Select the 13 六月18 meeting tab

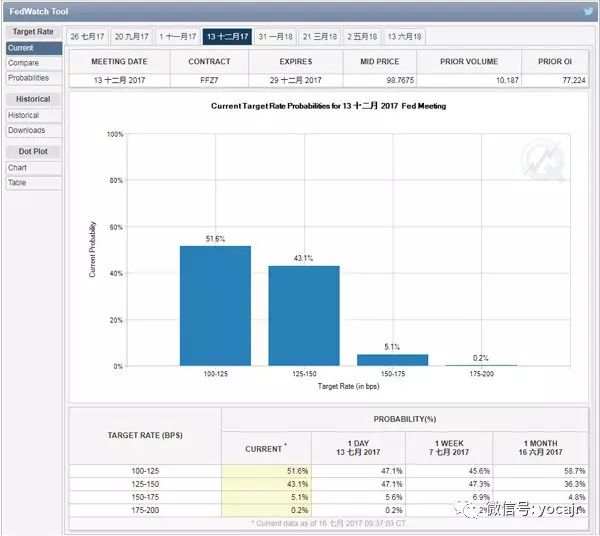point(404,37)
